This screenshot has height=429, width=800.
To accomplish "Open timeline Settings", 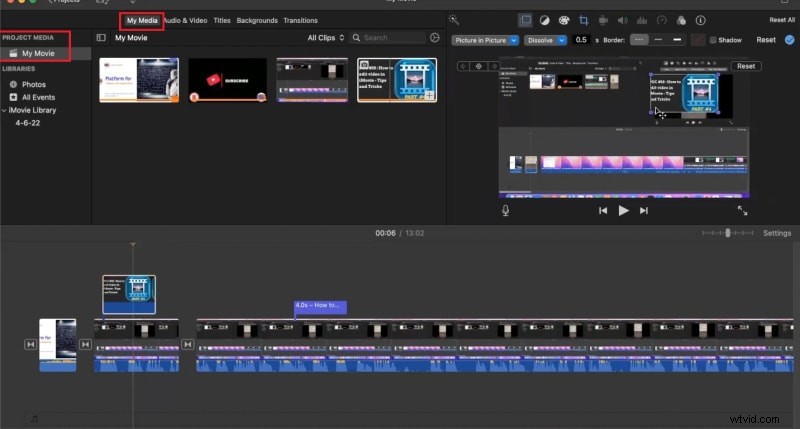I will point(777,233).
